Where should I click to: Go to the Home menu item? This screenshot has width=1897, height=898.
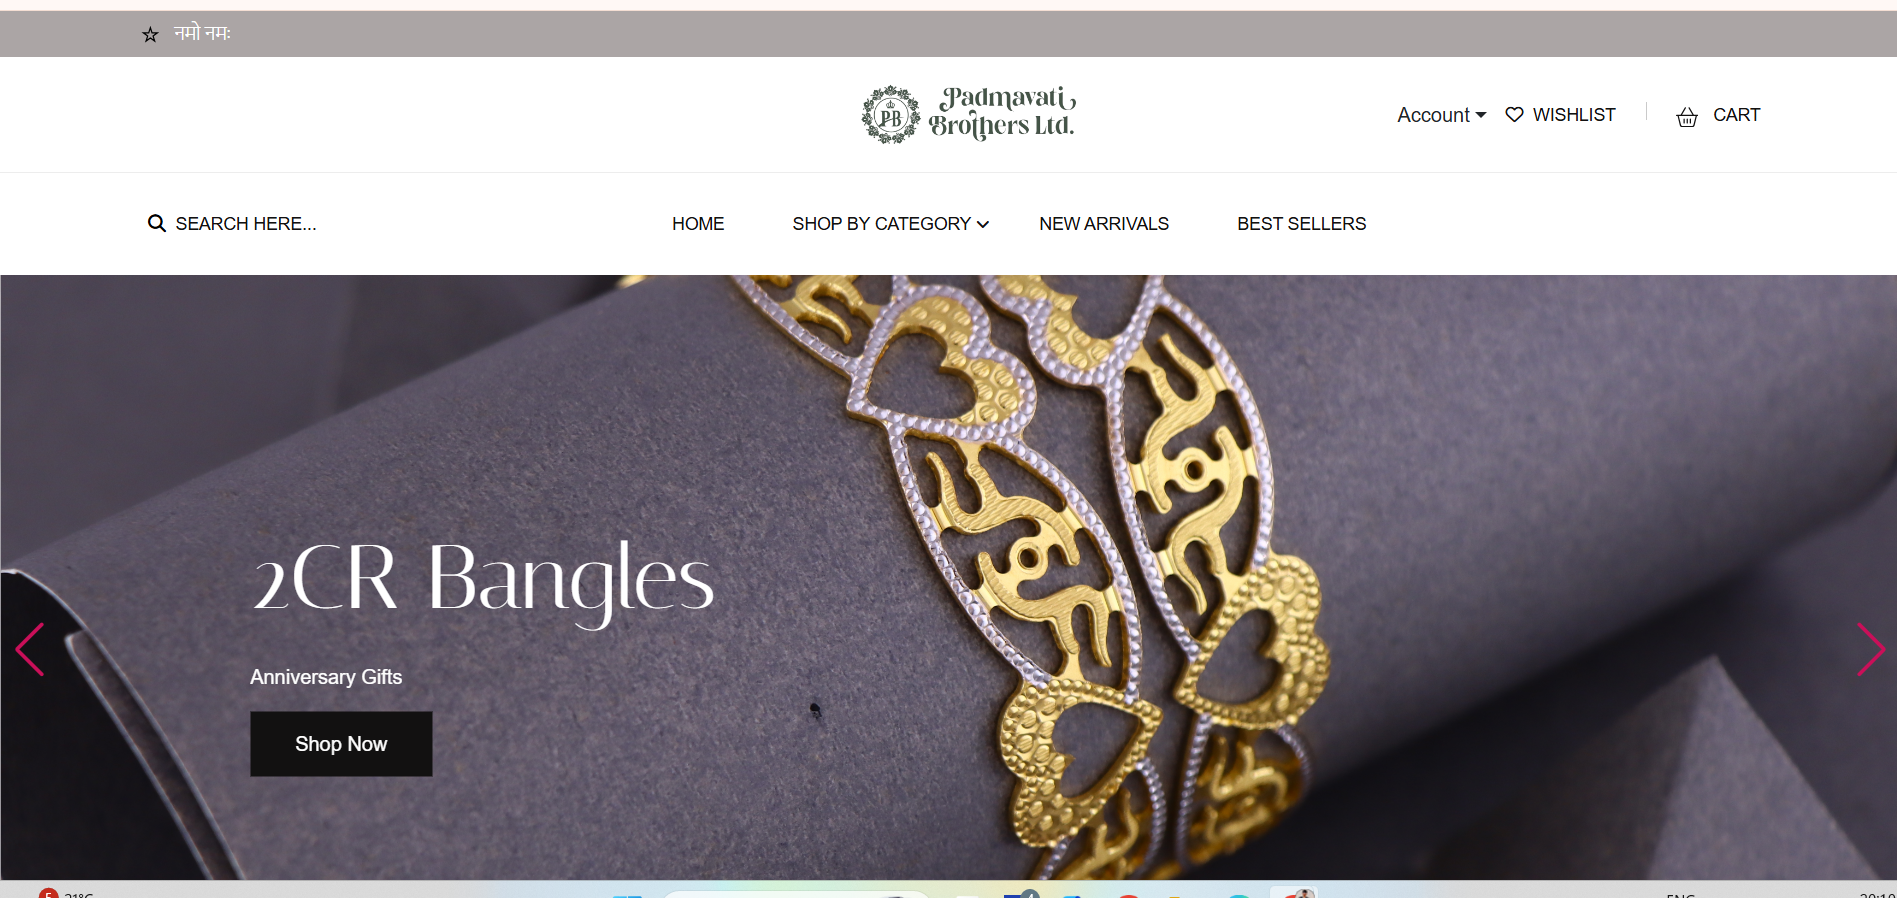[x=698, y=224]
